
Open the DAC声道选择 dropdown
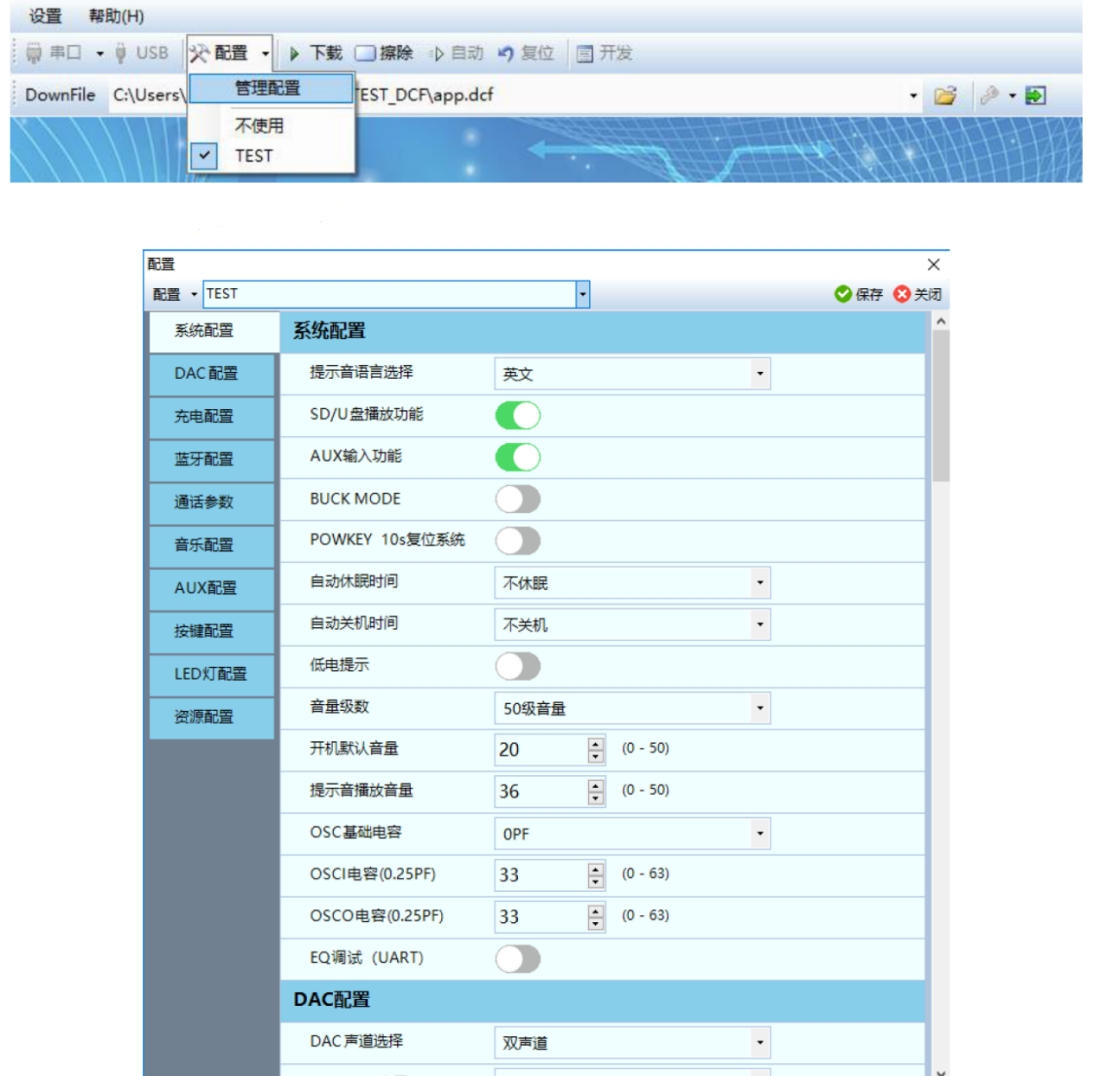click(x=633, y=1043)
